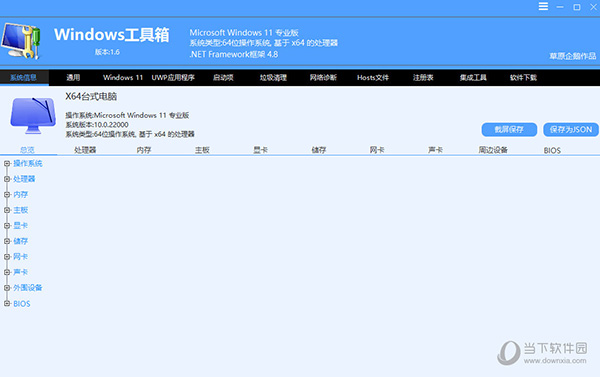Switch to the 软件下载 tab
The width and height of the screenshot is (600, 377).
[x=523, y=78]
